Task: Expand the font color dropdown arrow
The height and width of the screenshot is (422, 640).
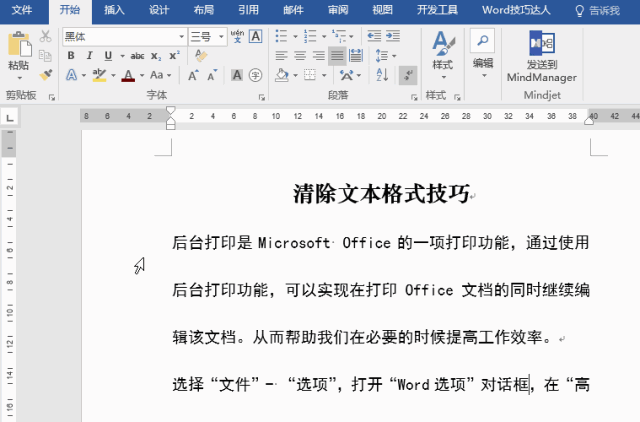Action: pos(142,76)
